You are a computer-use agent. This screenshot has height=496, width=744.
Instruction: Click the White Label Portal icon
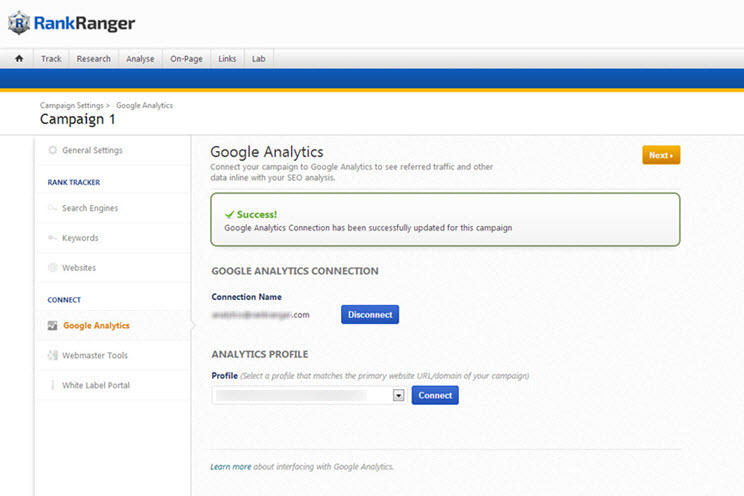point(53,385)
